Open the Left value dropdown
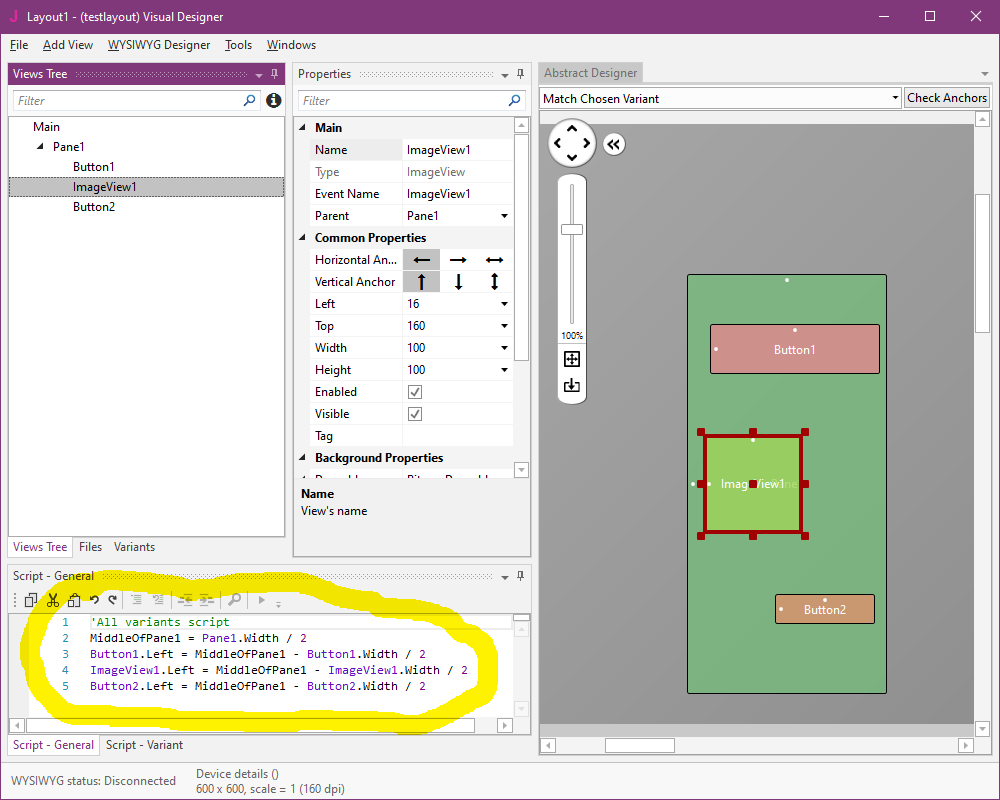This screenshot has height=800, width=1000. pos(504,304)
